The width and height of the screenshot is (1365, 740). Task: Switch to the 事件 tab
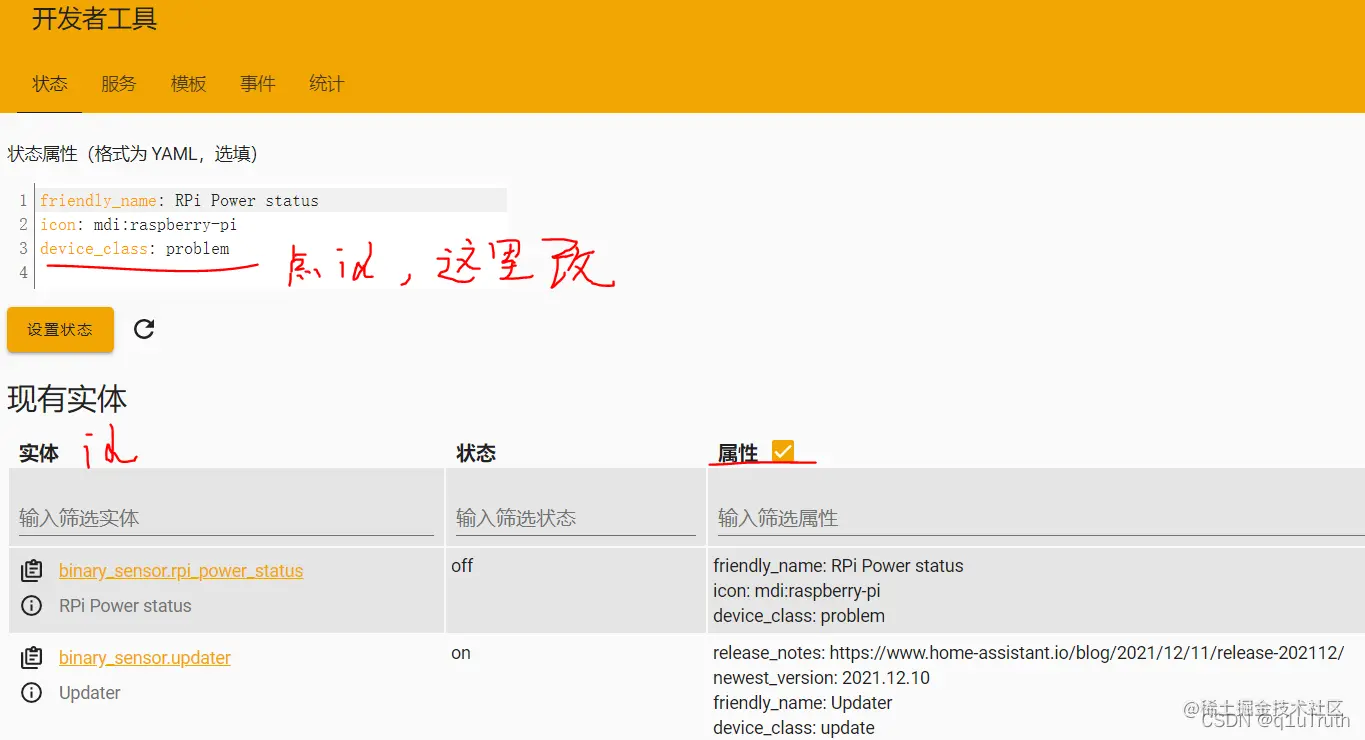click(257, 84)
